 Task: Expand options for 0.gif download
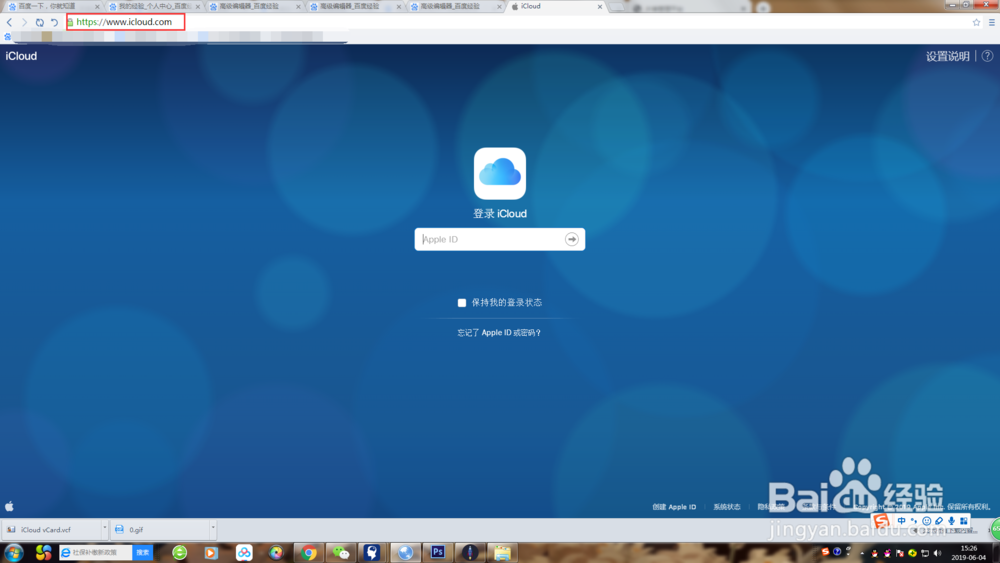pyautogui.click(x=213, y=529)
